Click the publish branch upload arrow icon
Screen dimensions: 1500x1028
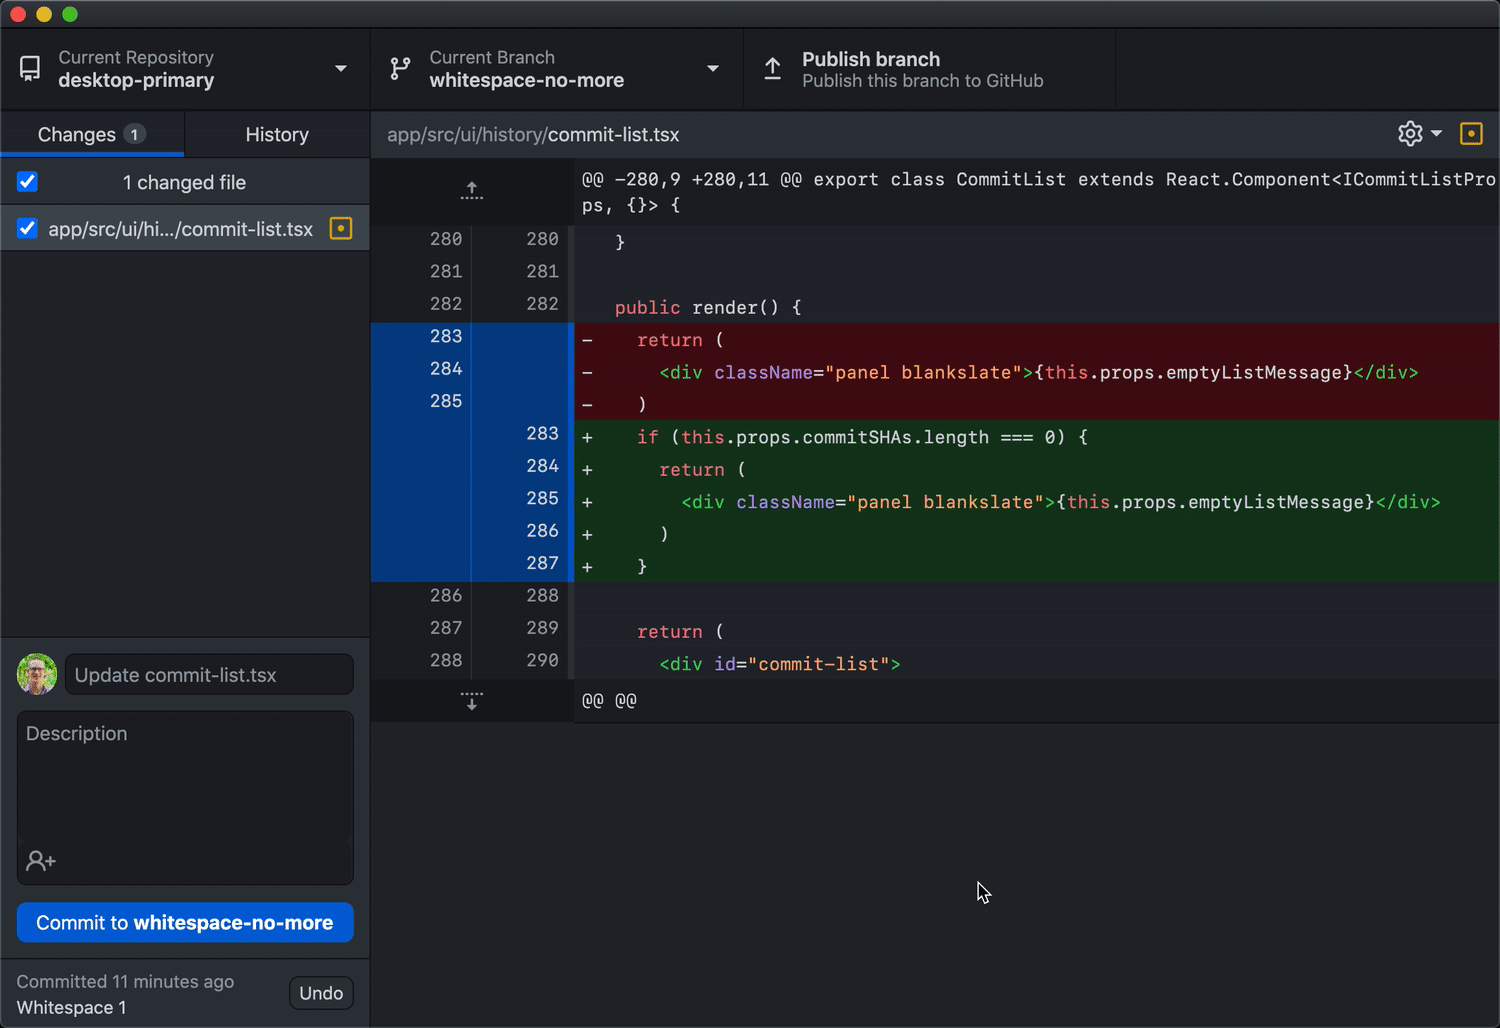pos(773,69)
